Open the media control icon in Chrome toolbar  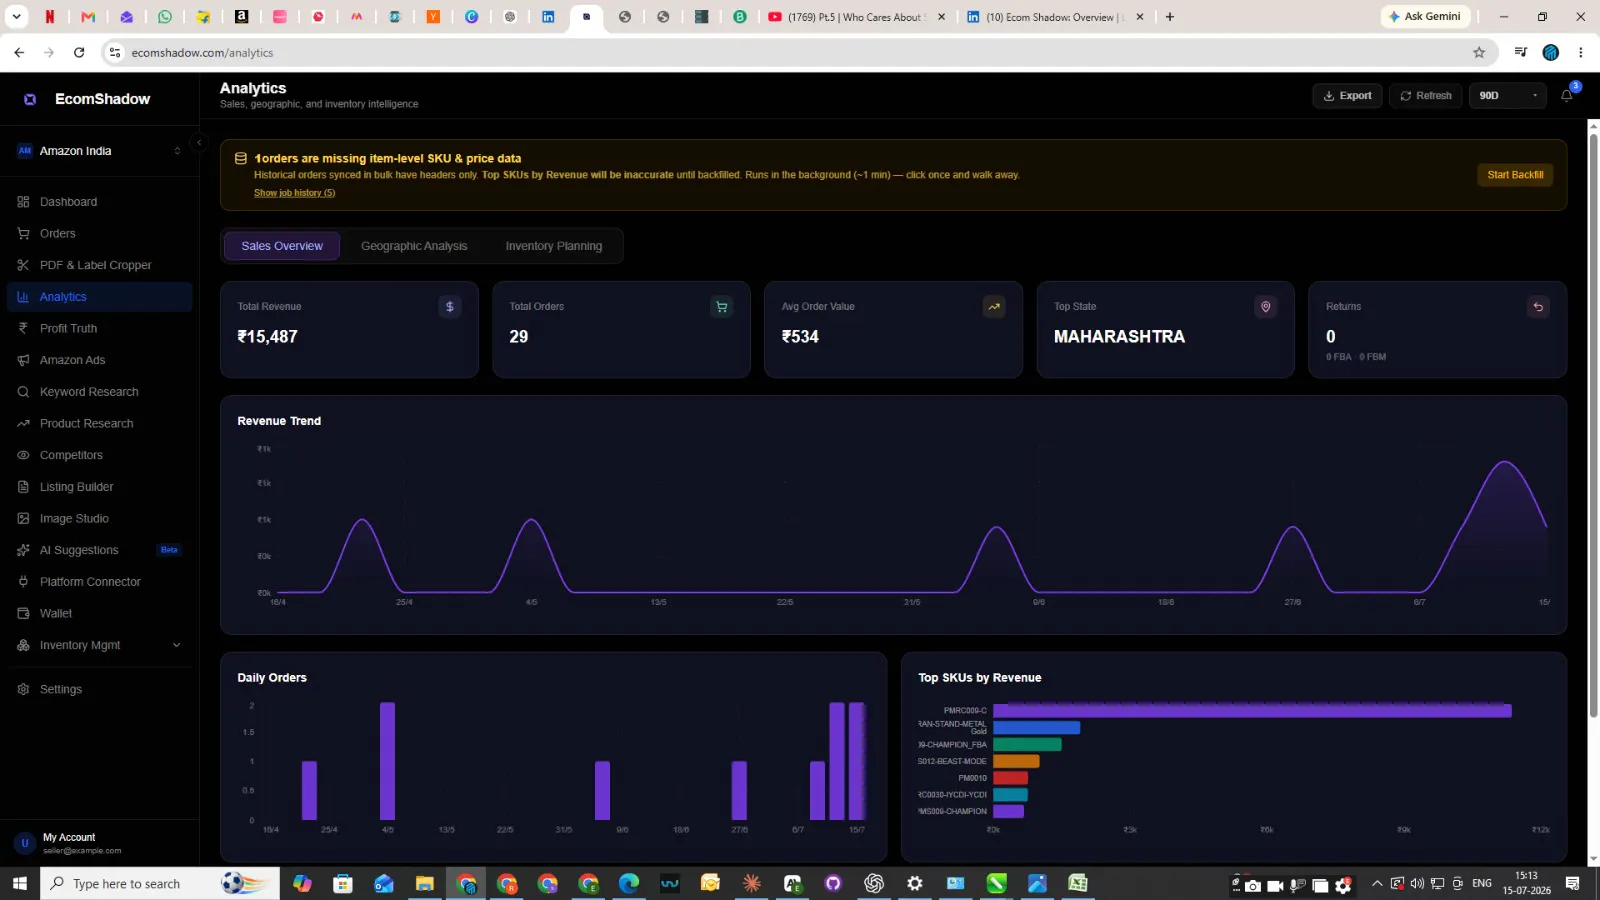click(1521, 53)
